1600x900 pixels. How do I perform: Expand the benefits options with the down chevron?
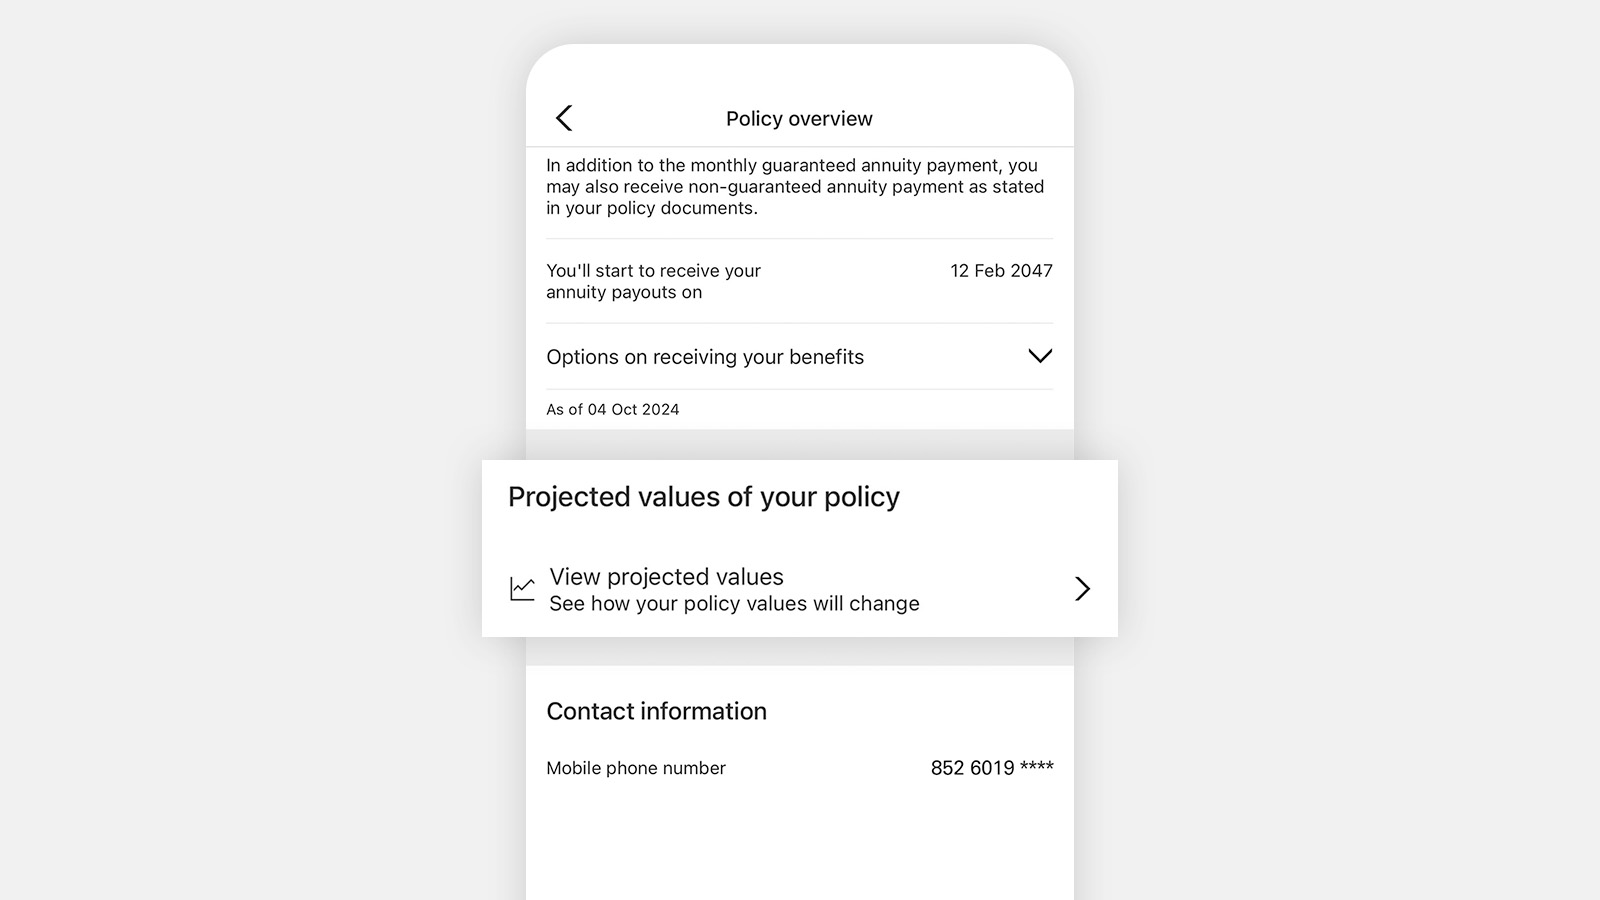[1040, 356]
